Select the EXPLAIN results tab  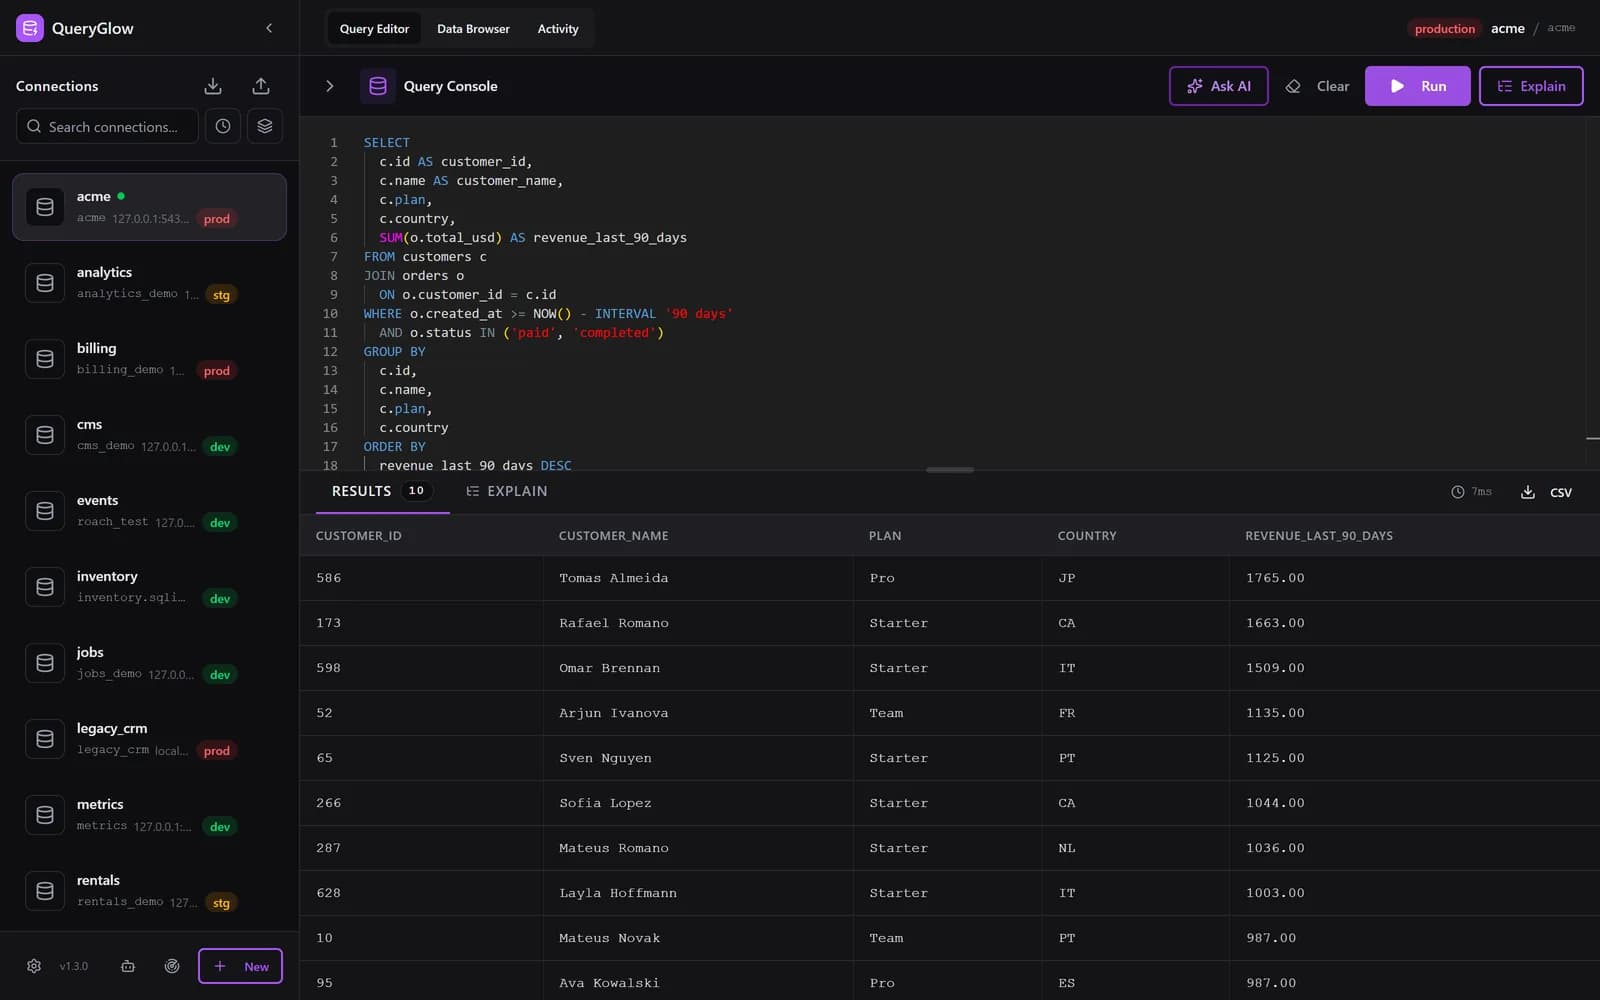tap(506, 491)
